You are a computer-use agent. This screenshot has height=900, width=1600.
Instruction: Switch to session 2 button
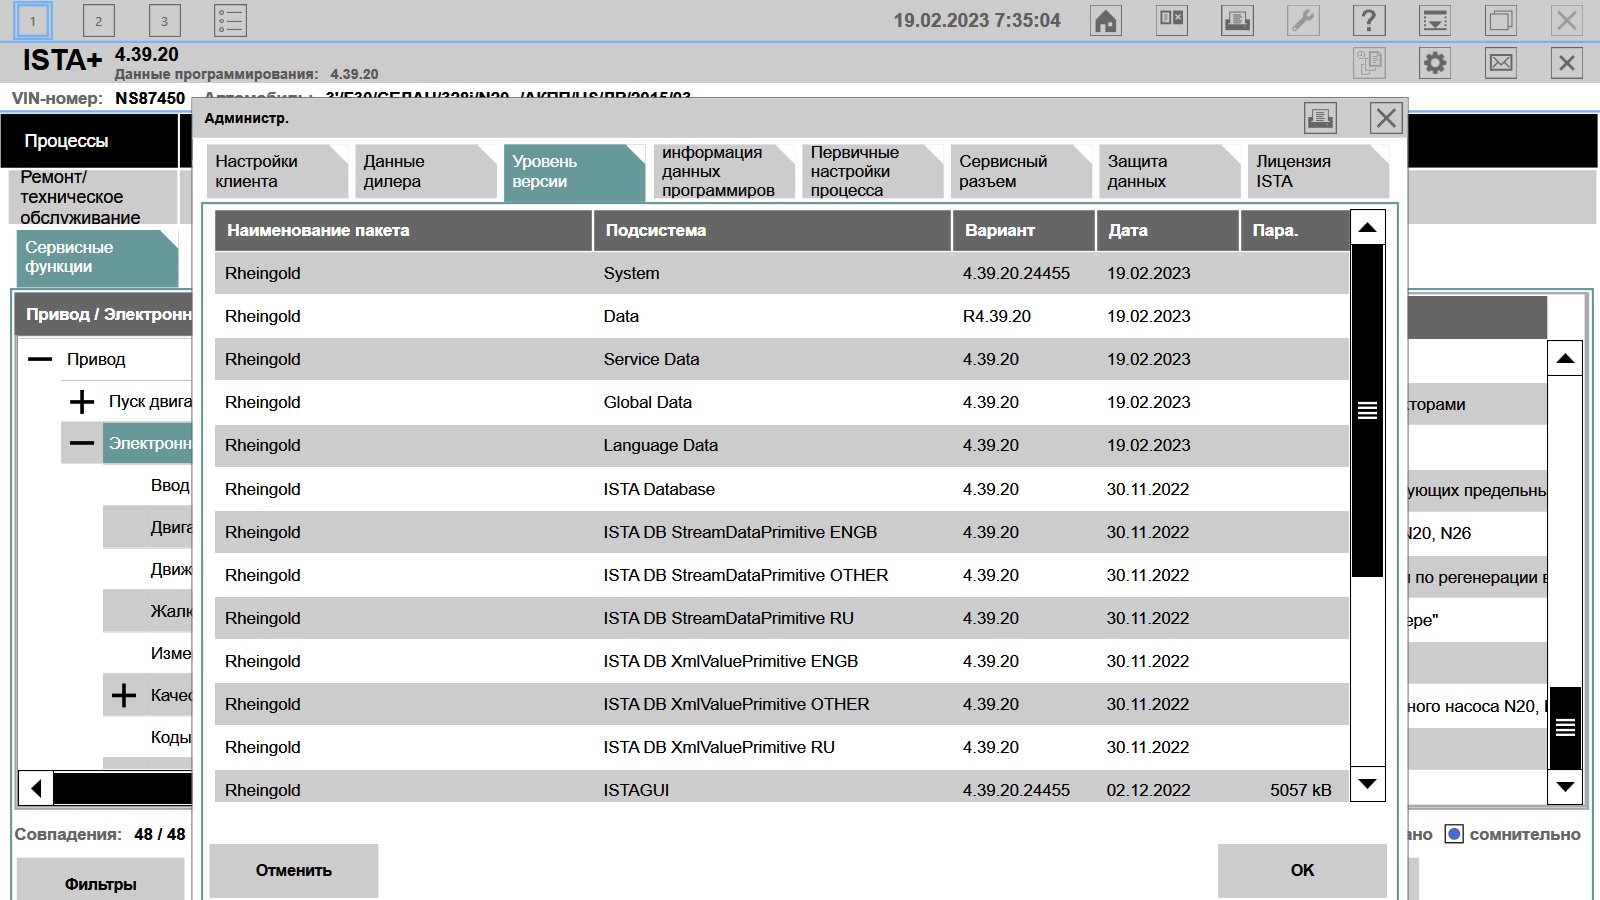98,21
